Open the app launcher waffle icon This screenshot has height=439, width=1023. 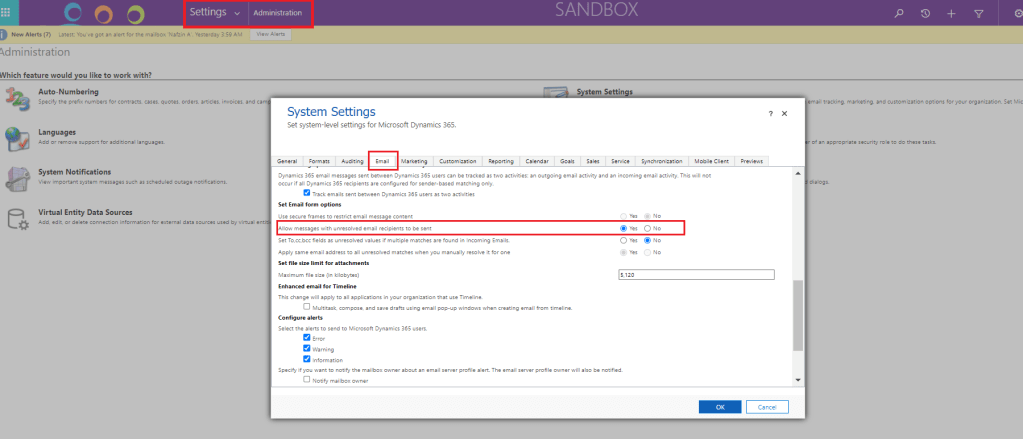pyautogui.click(x=8, y=13)
